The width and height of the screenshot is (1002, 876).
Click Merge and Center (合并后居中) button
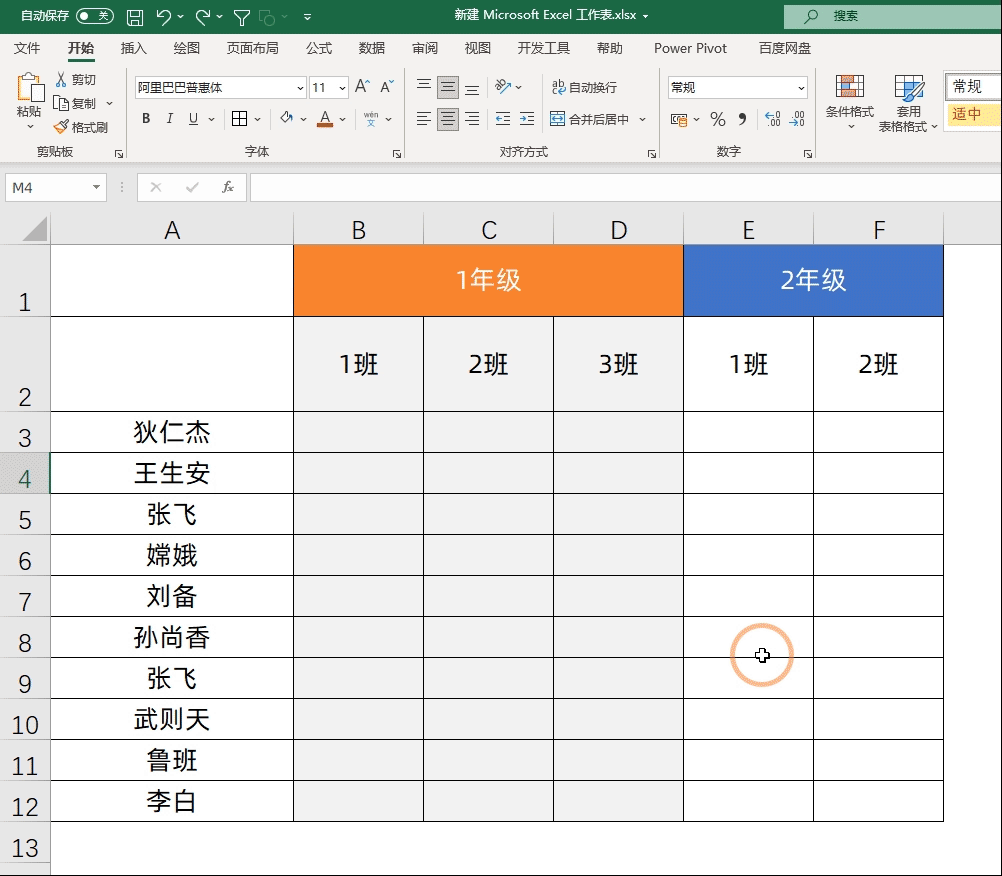click(590, 119)
